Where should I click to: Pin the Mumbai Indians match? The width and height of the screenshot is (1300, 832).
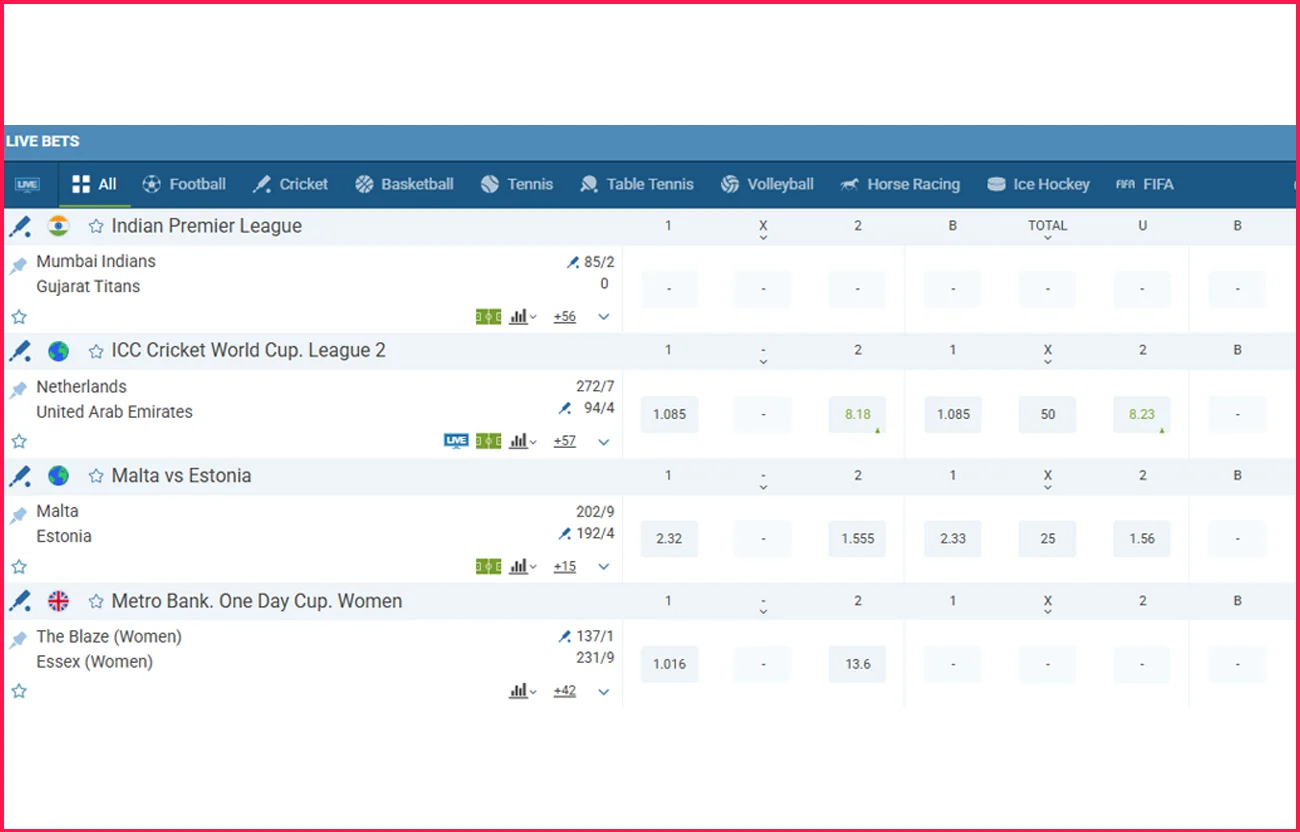(x=19, y=266)
